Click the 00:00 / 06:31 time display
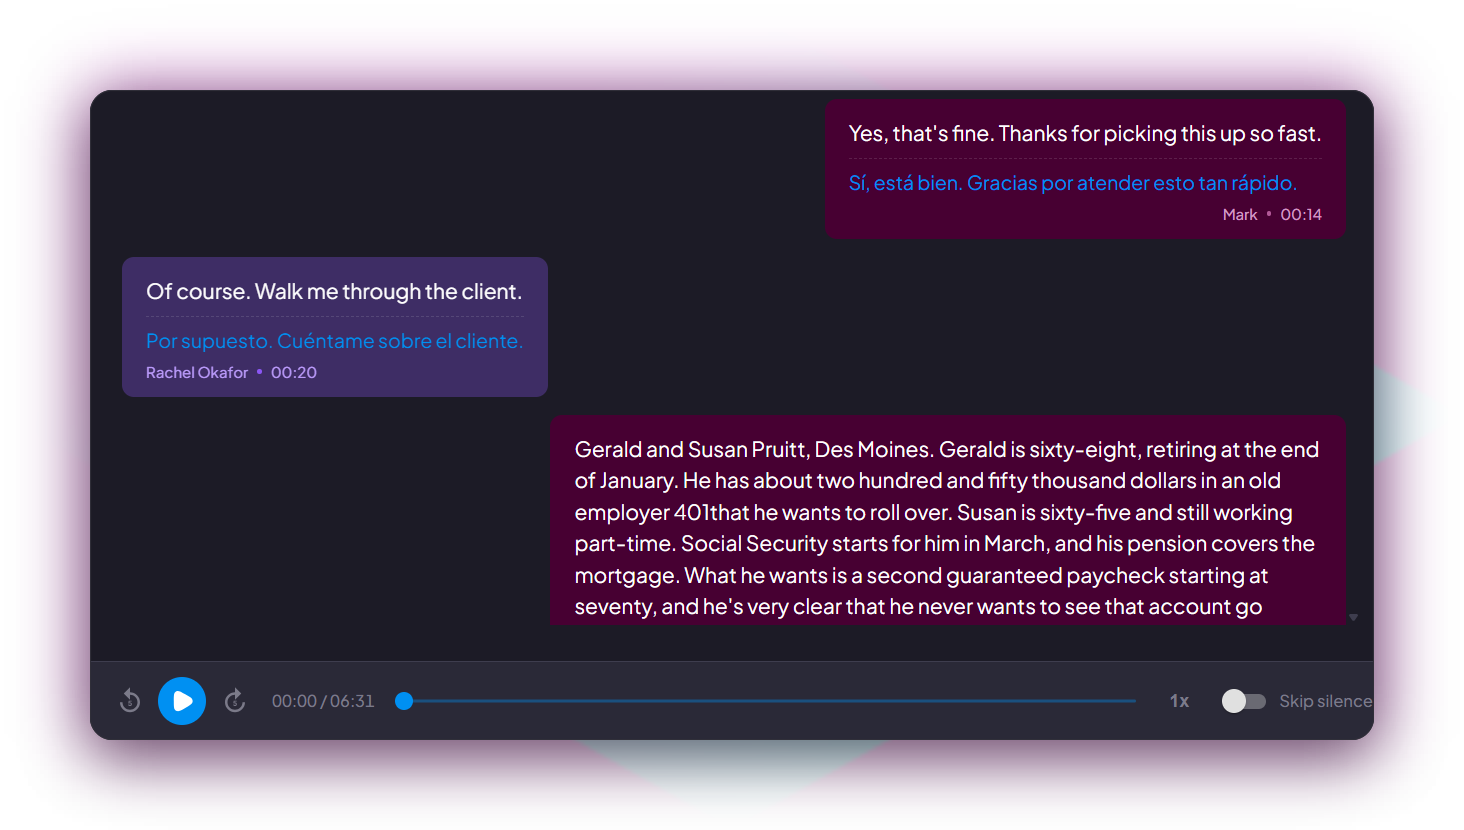This screenshot has height=830, width=1464. click(323, 701)
